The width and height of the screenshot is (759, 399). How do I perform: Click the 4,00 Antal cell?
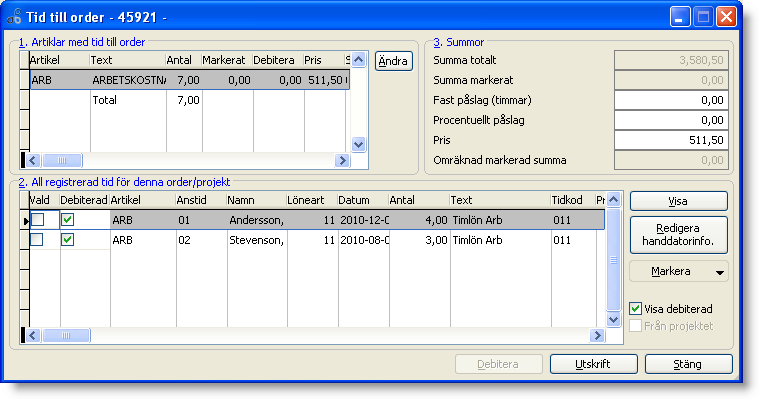tap(420, 220)
